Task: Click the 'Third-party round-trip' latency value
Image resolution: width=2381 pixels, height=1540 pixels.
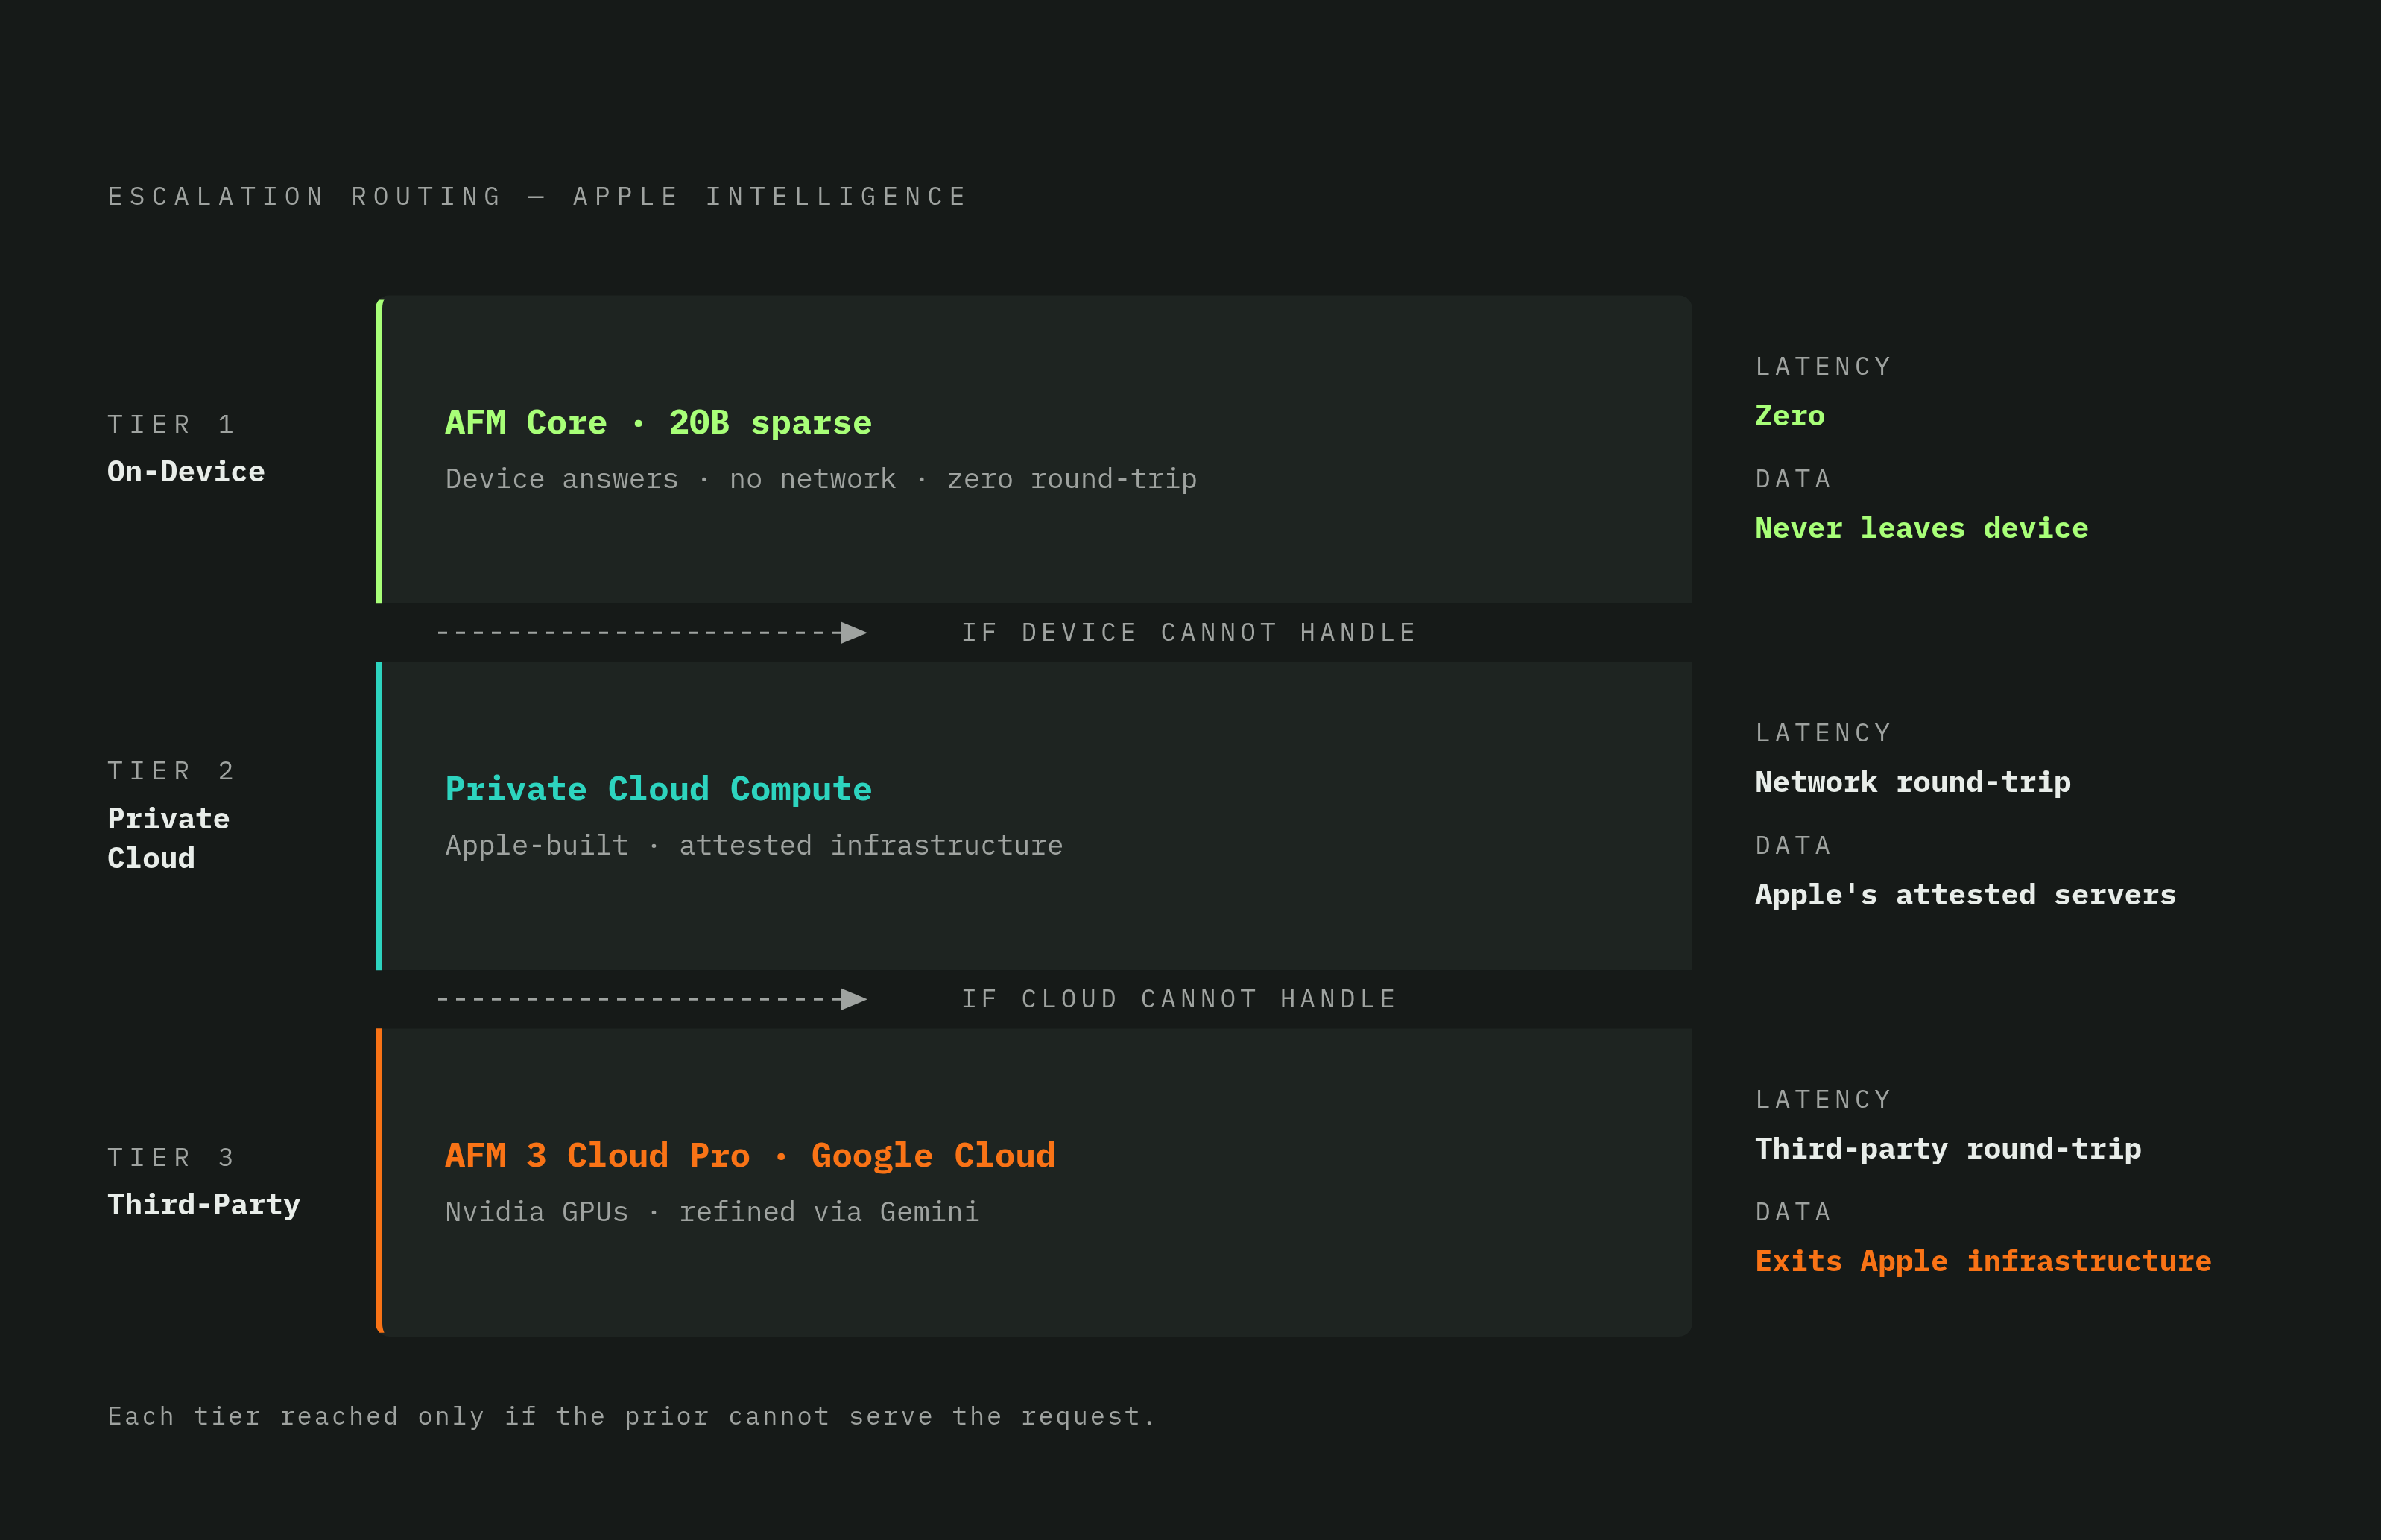Action: pos(1948,1149)
